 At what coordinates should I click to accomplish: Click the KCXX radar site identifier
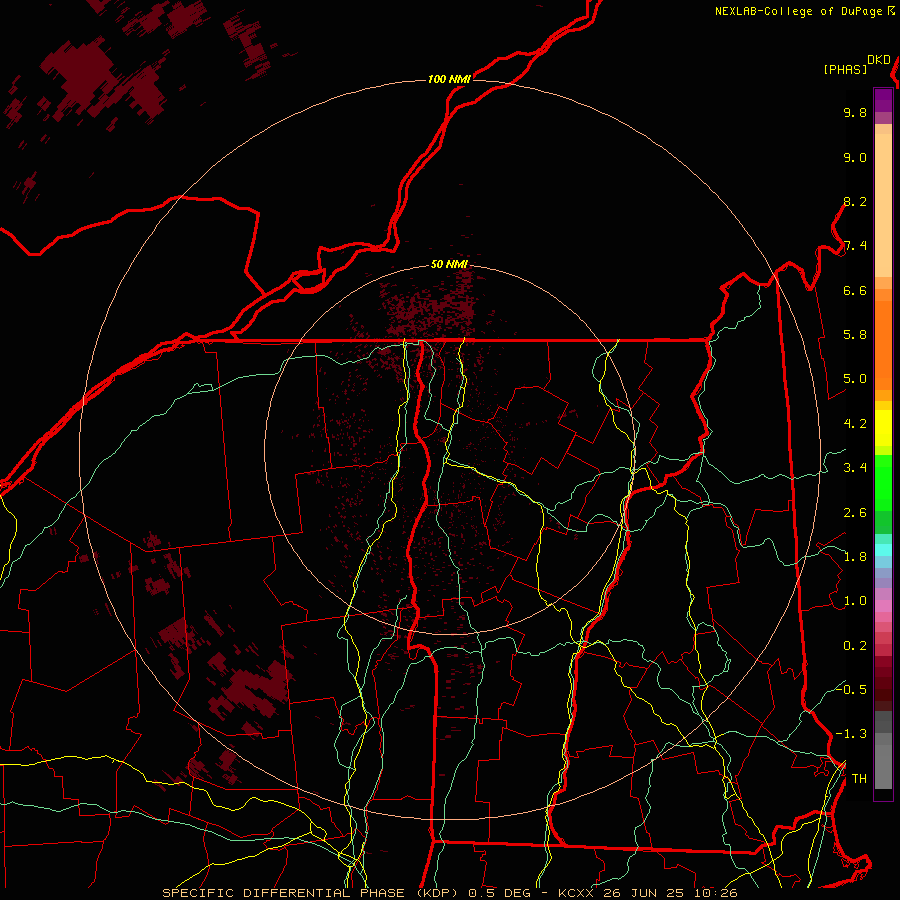coord(576,893)
